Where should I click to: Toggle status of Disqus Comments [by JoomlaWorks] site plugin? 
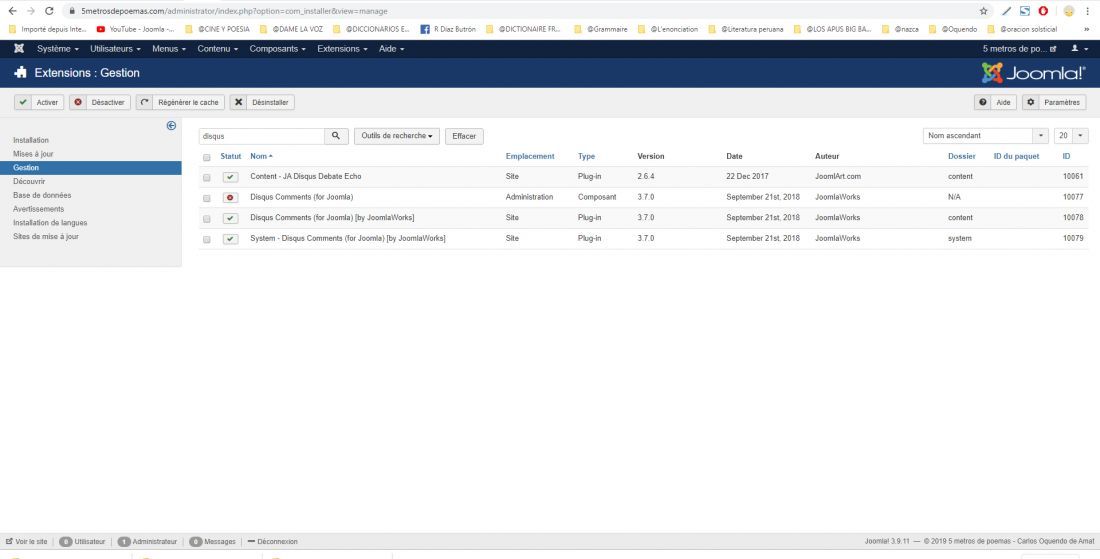pyautogui.click(x=231, y=218)
